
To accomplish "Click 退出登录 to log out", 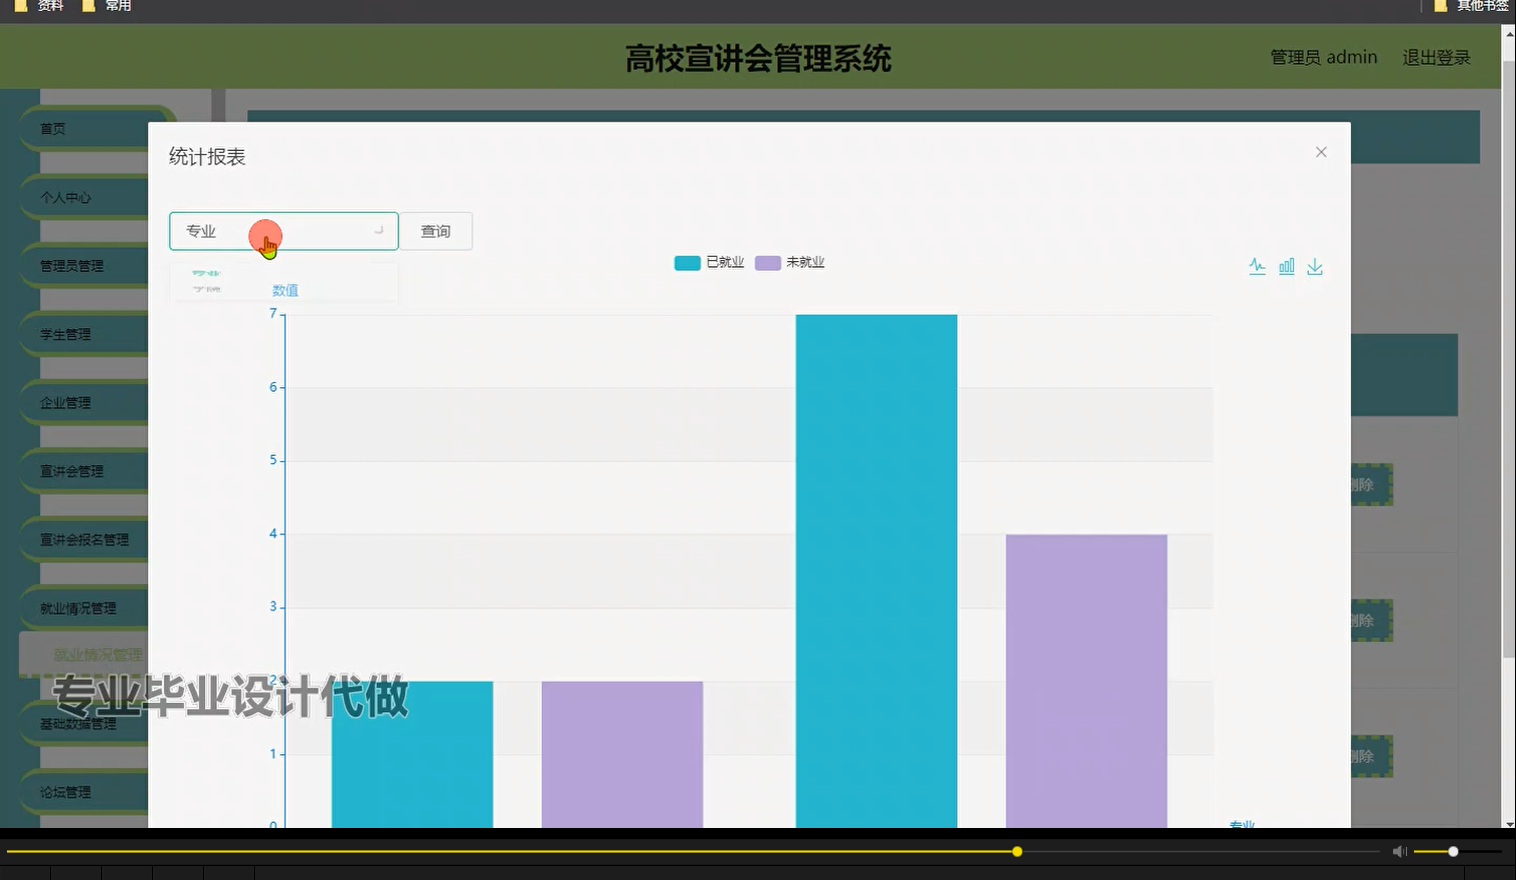I will [x=1436, y=57].
